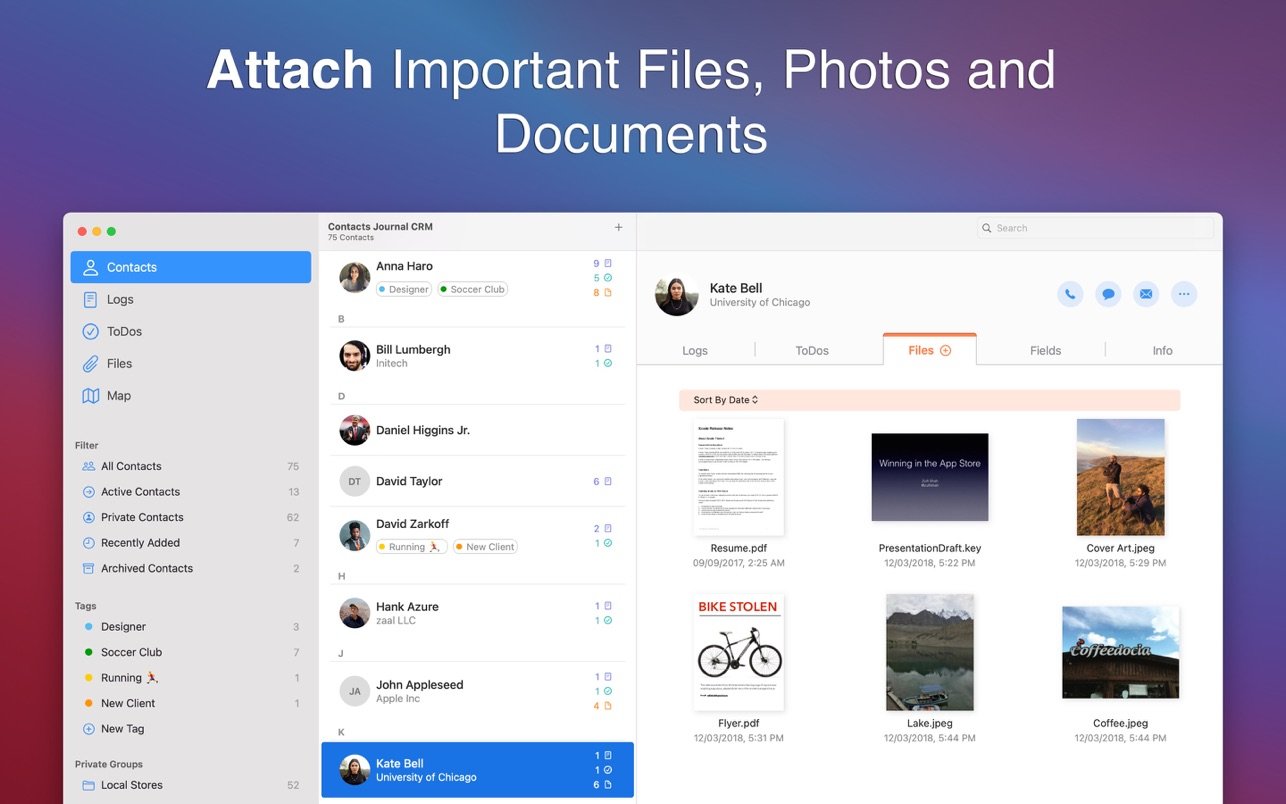Send message via chat bubble icon
Screen dimensions: 1286x804
click(1107, 294)
